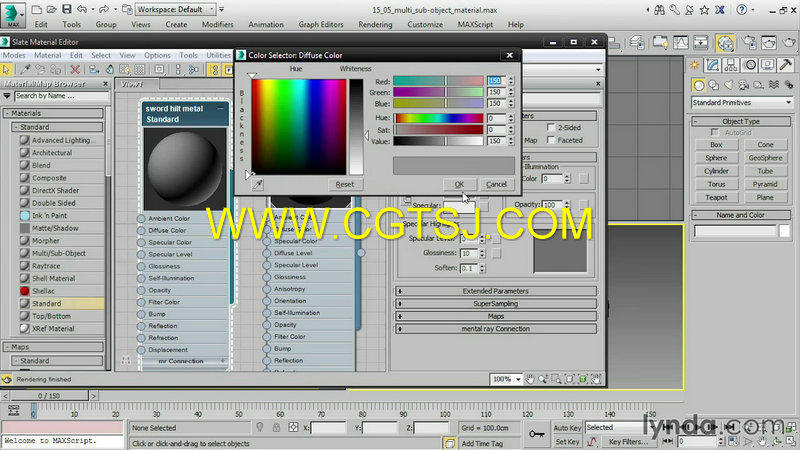Click the Search by Name field
Image resolution: width=800 pixels, height=450 pixels.
coord(61,96)
